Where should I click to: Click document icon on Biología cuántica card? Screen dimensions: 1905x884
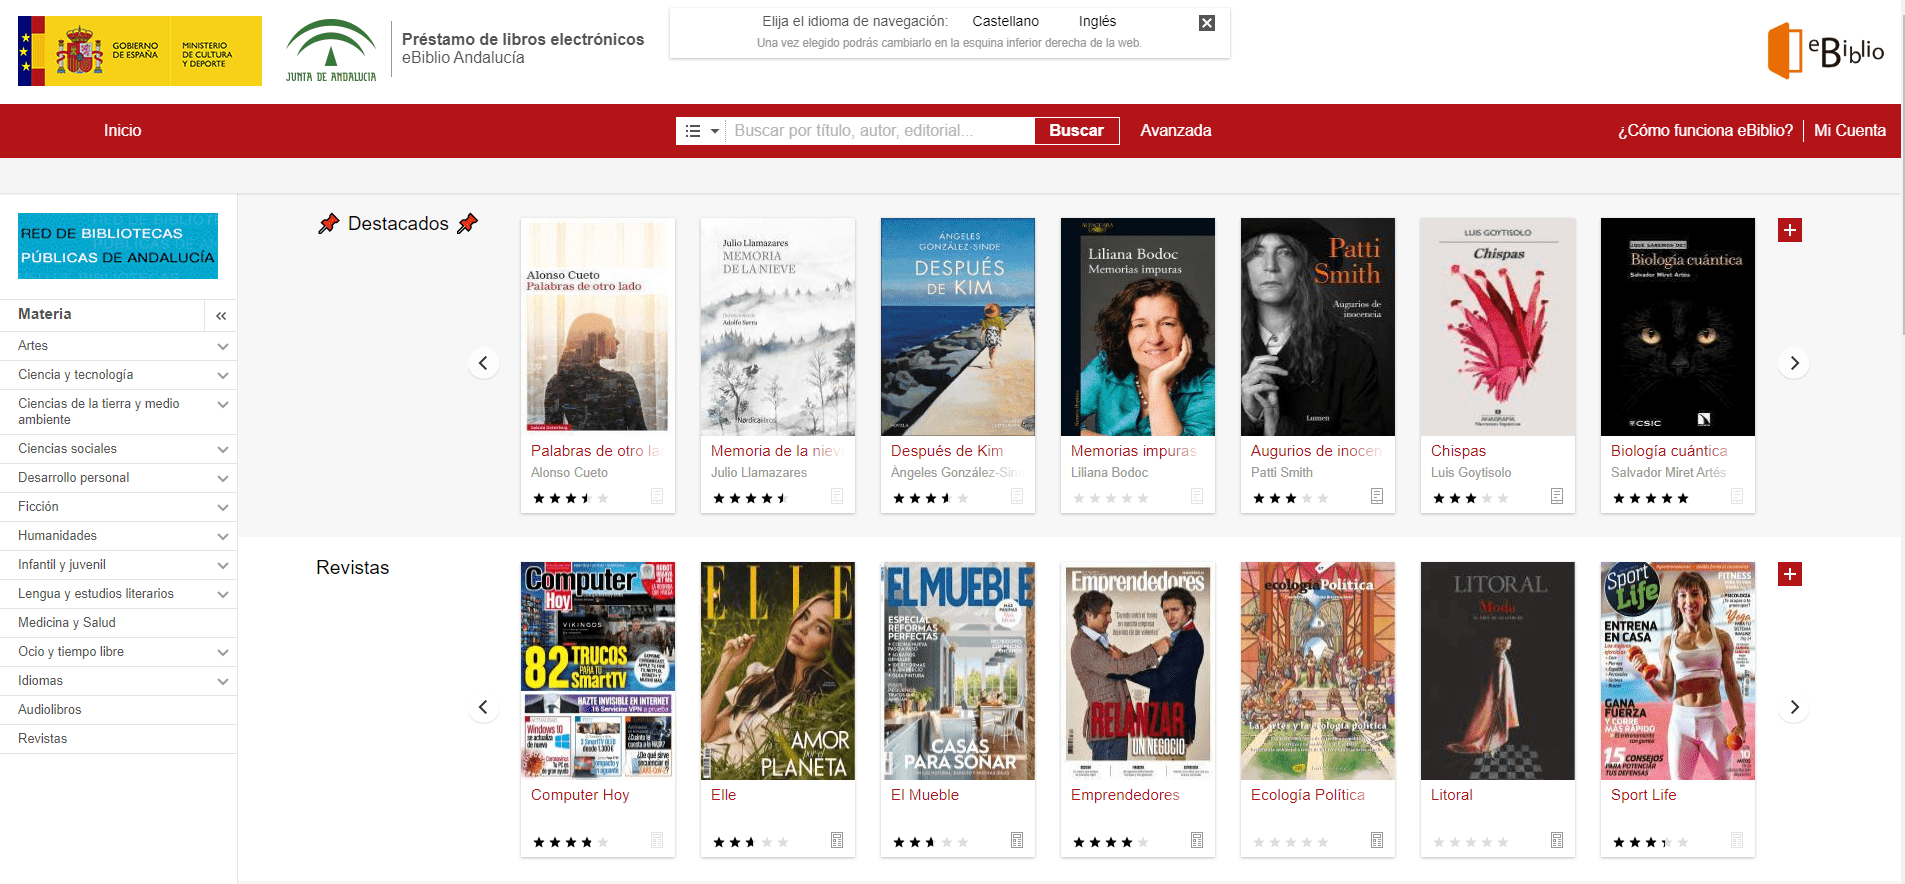1737,496
